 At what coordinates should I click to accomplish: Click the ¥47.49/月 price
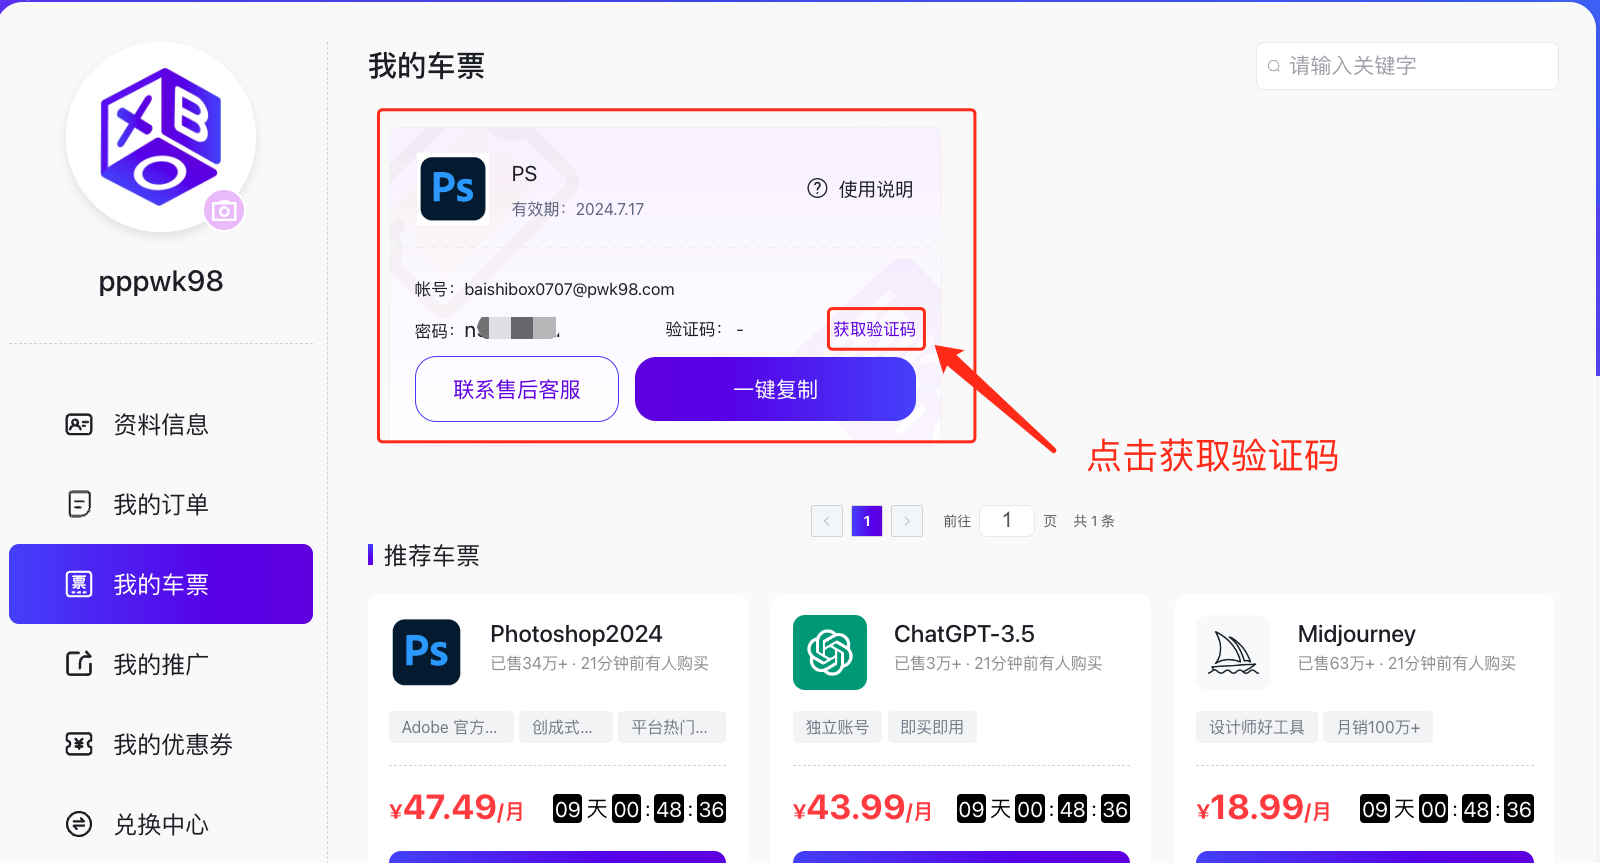click(x=456, y=808)
